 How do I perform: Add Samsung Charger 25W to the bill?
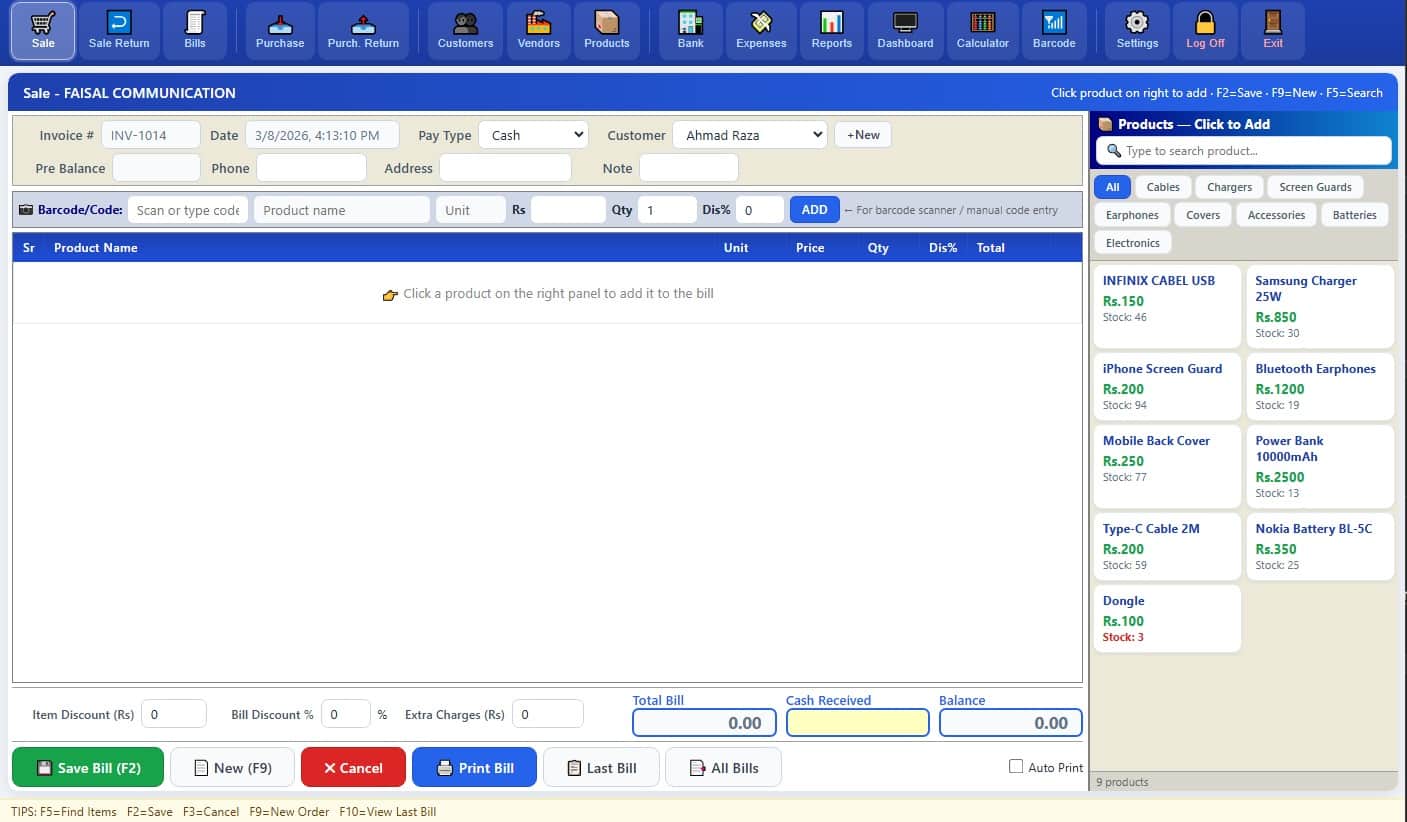pos(1320,305)
